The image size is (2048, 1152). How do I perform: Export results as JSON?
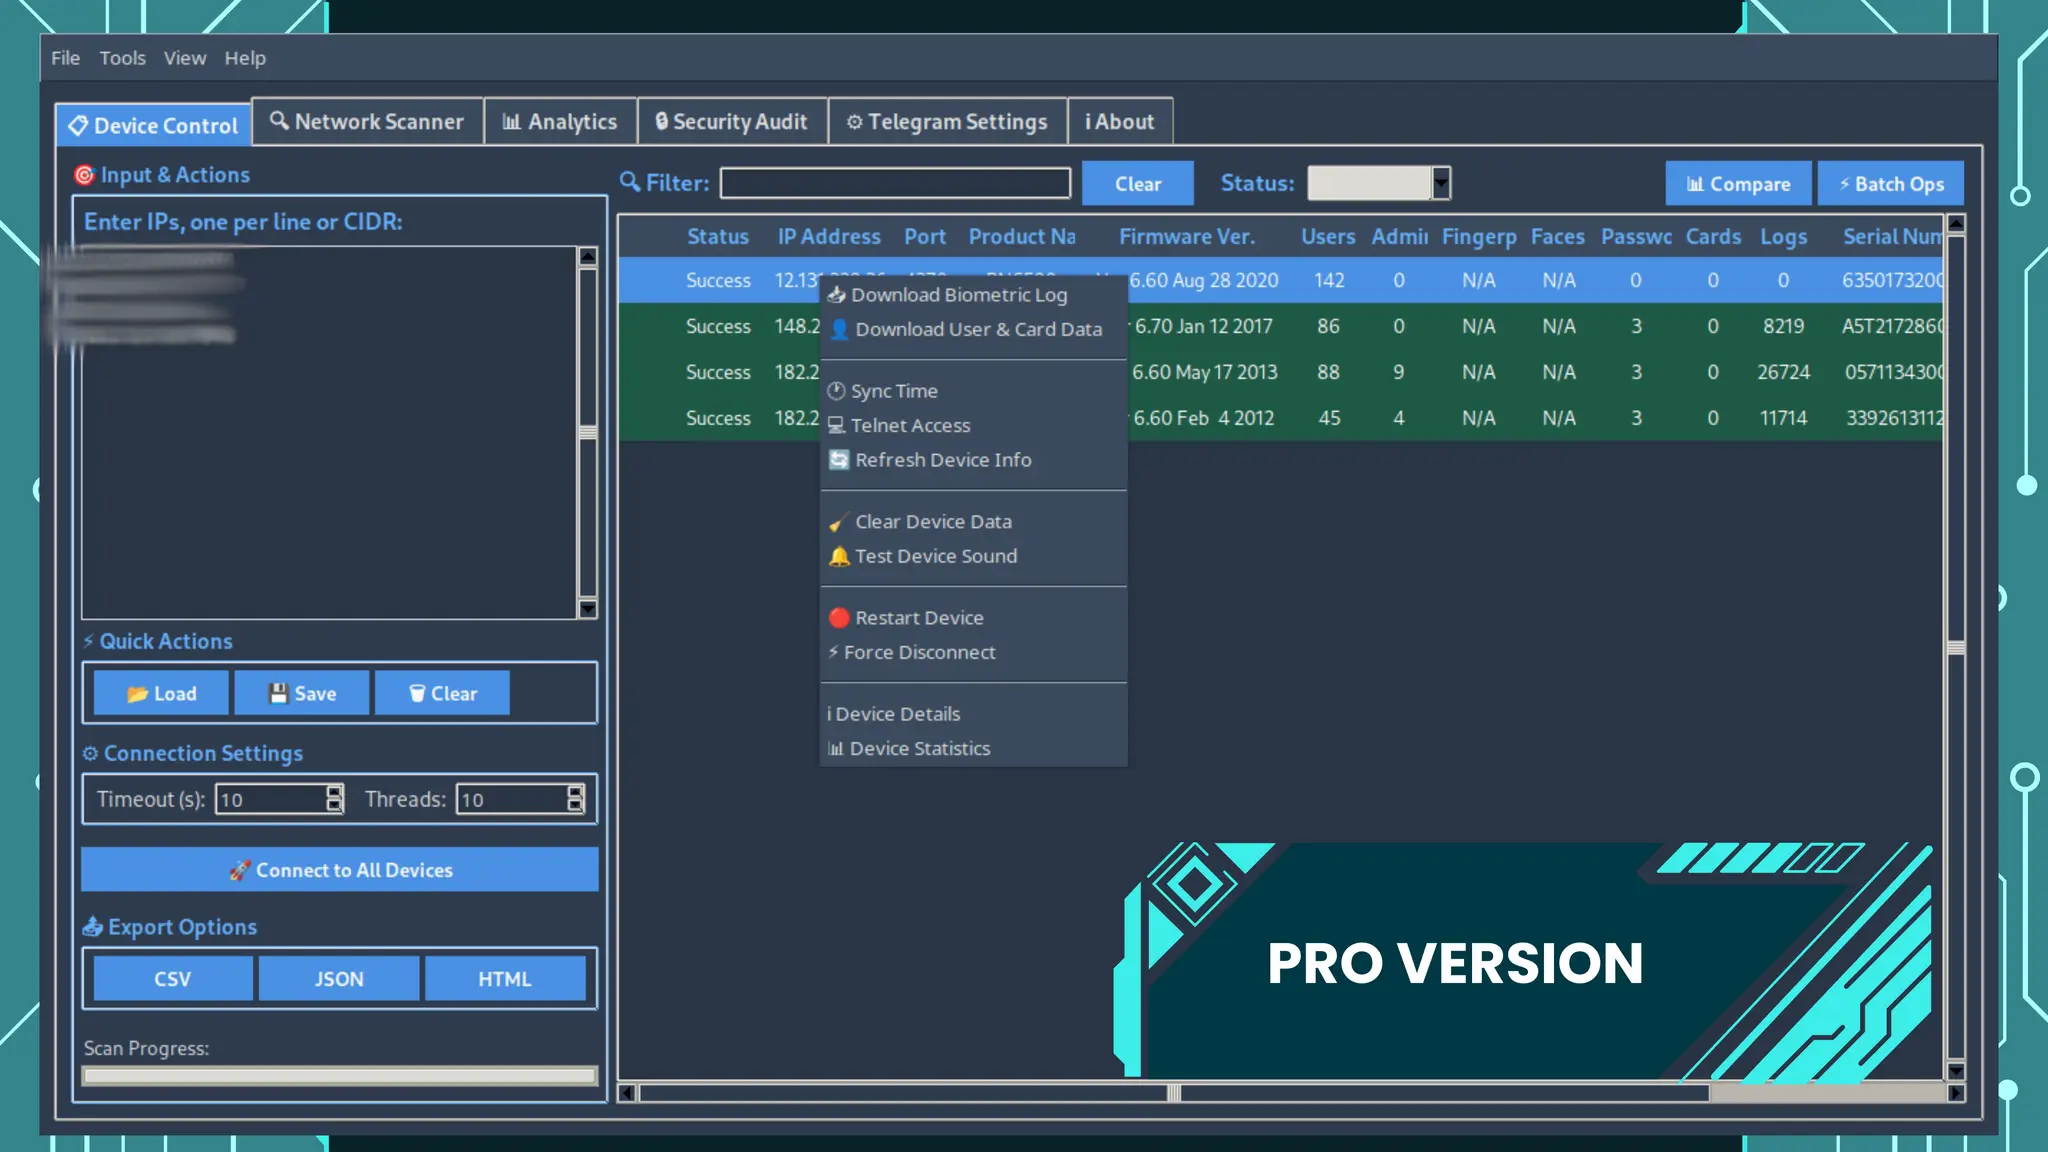(x=339, y=979)
